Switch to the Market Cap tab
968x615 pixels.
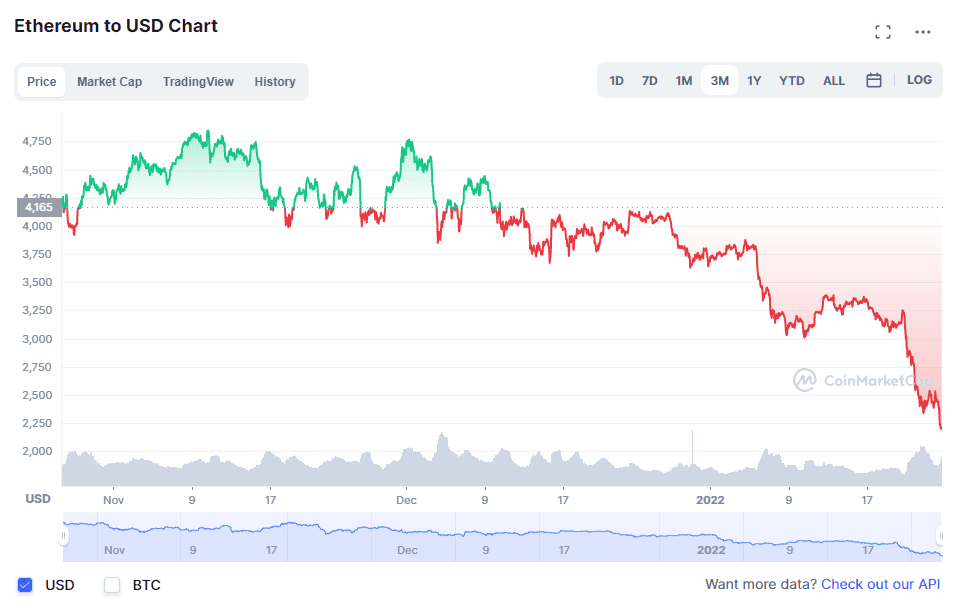[x=109, y=81]
